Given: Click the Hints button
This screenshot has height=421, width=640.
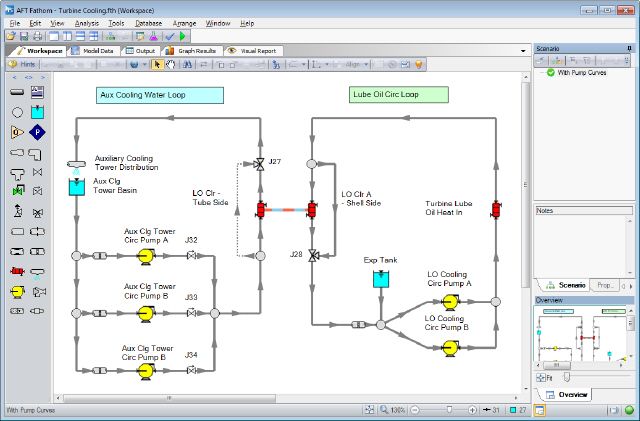Looking at the screenshot, I should 22,64.
